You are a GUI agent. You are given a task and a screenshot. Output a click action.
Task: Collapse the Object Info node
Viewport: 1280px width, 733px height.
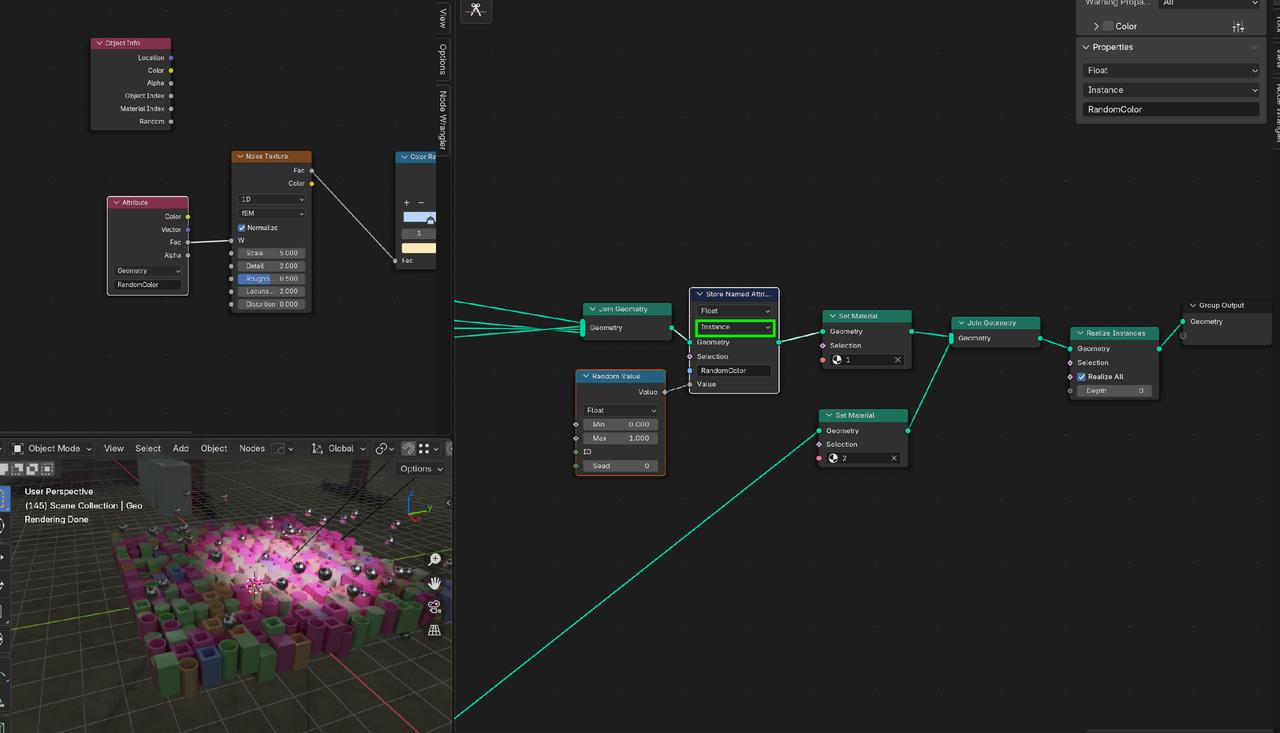point(99,43)
